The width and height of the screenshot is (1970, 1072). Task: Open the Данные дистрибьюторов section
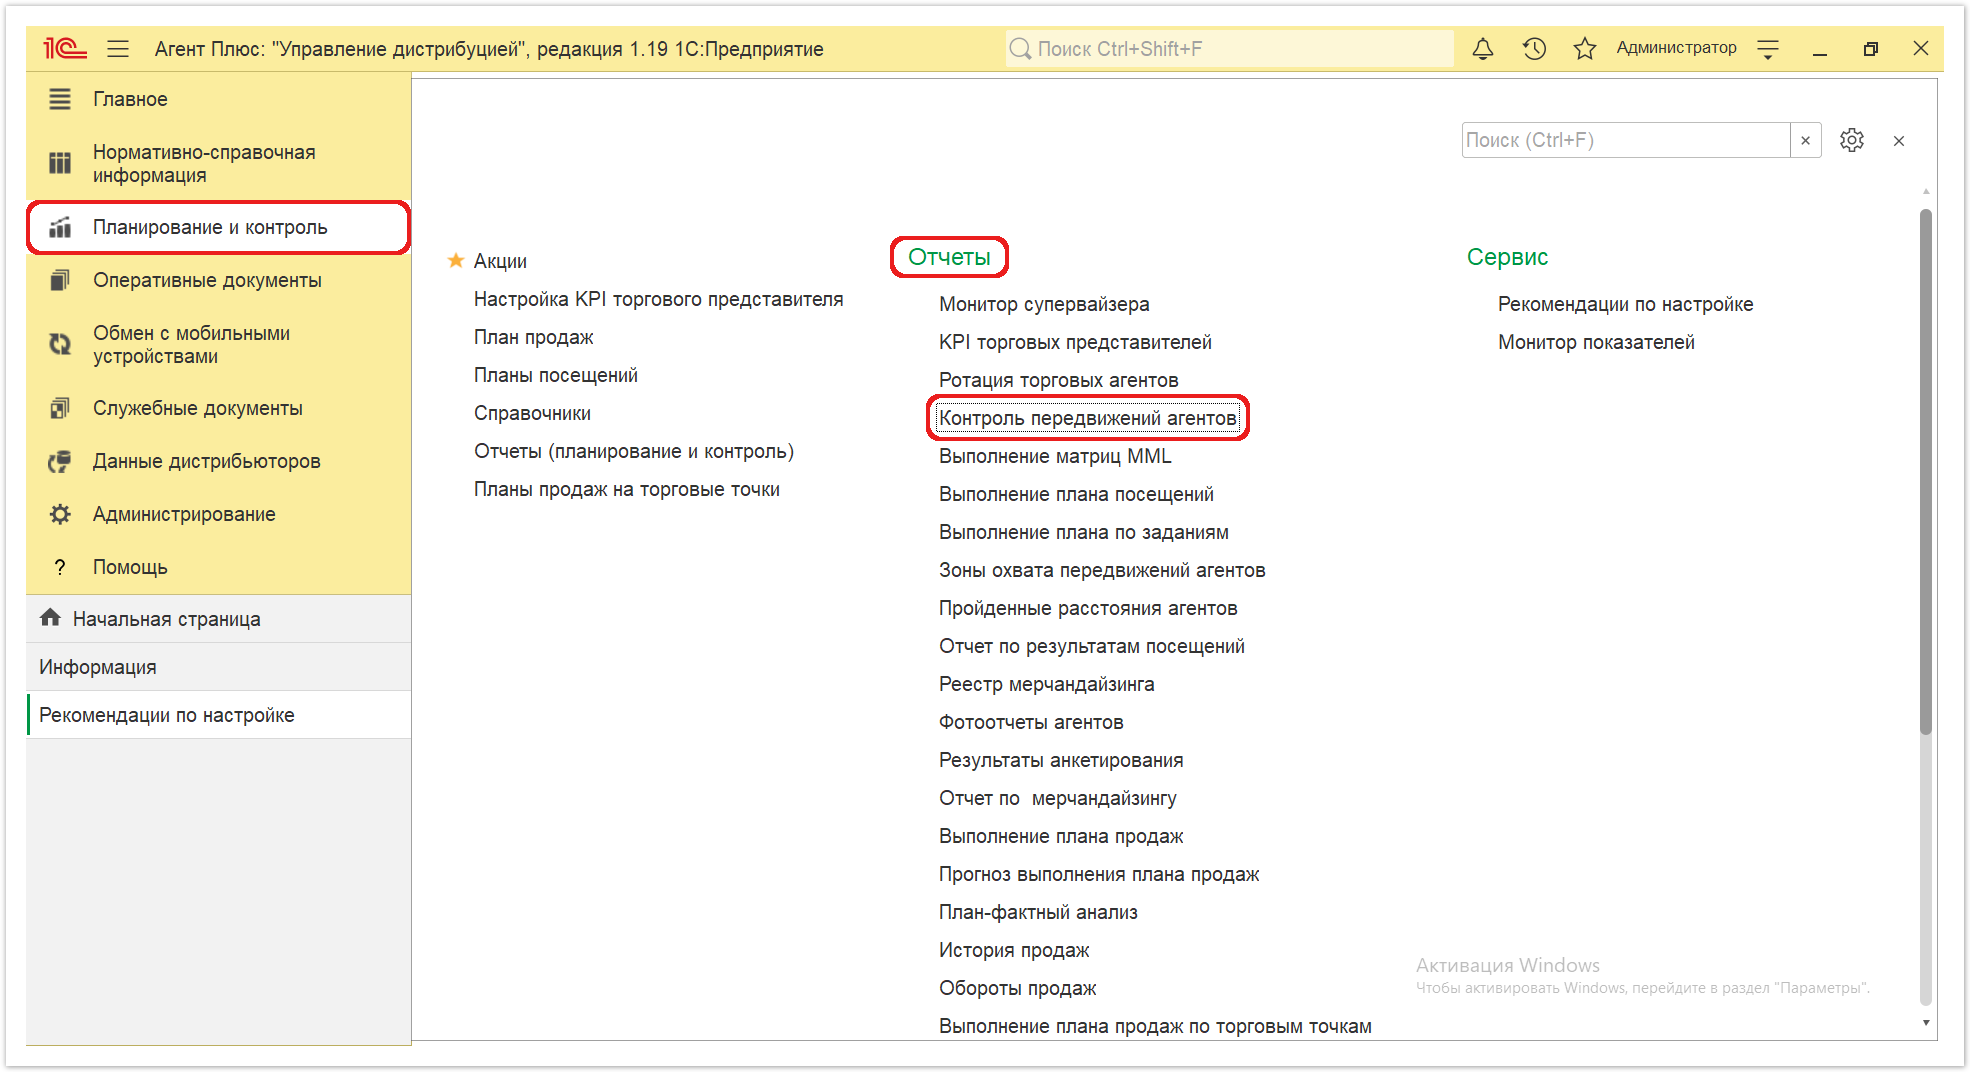[219, 461]
